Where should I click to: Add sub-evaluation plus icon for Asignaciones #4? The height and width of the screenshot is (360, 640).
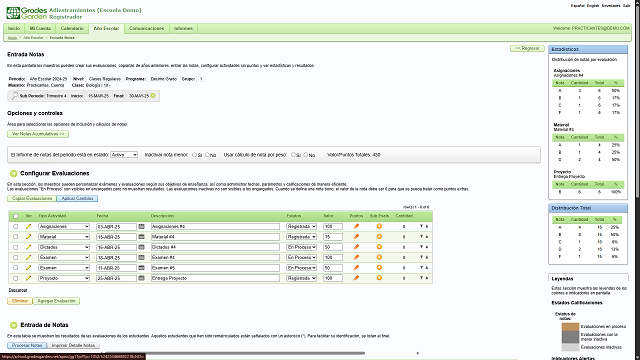[379, 226]
